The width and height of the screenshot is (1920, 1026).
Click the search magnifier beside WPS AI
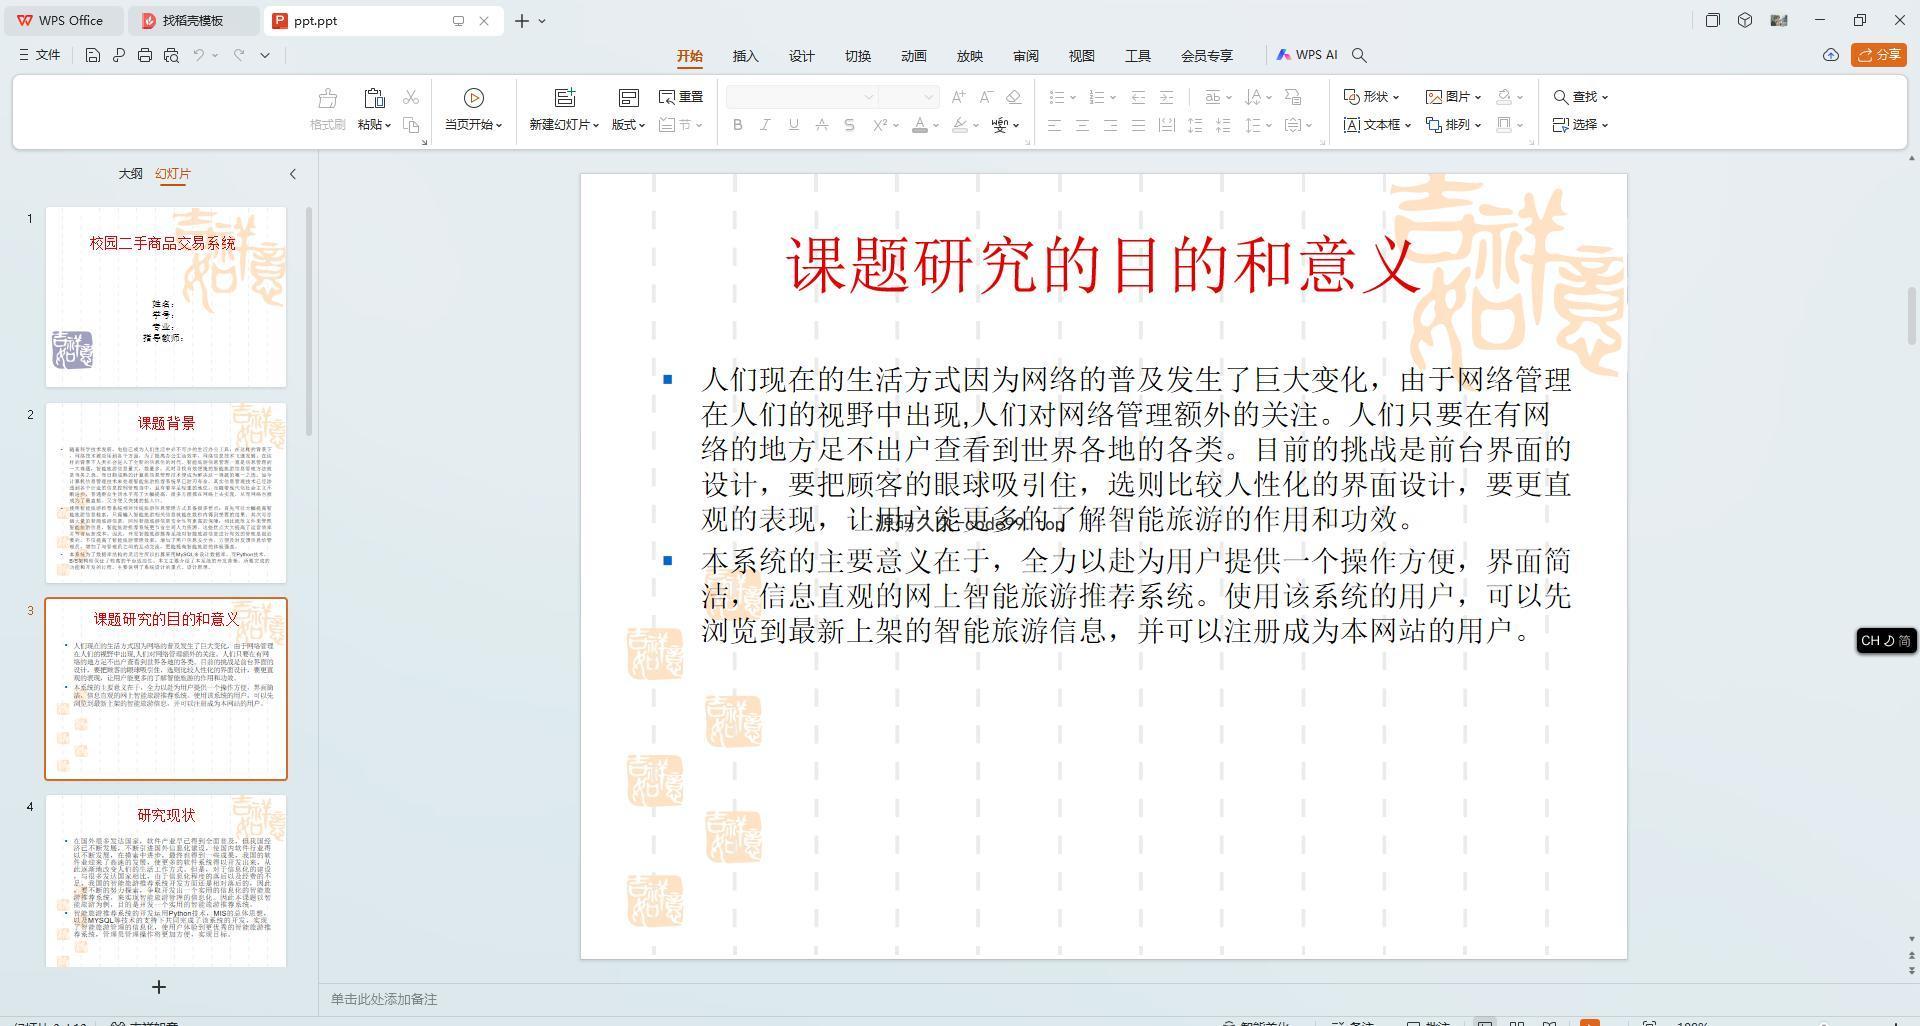[1359, 55]
